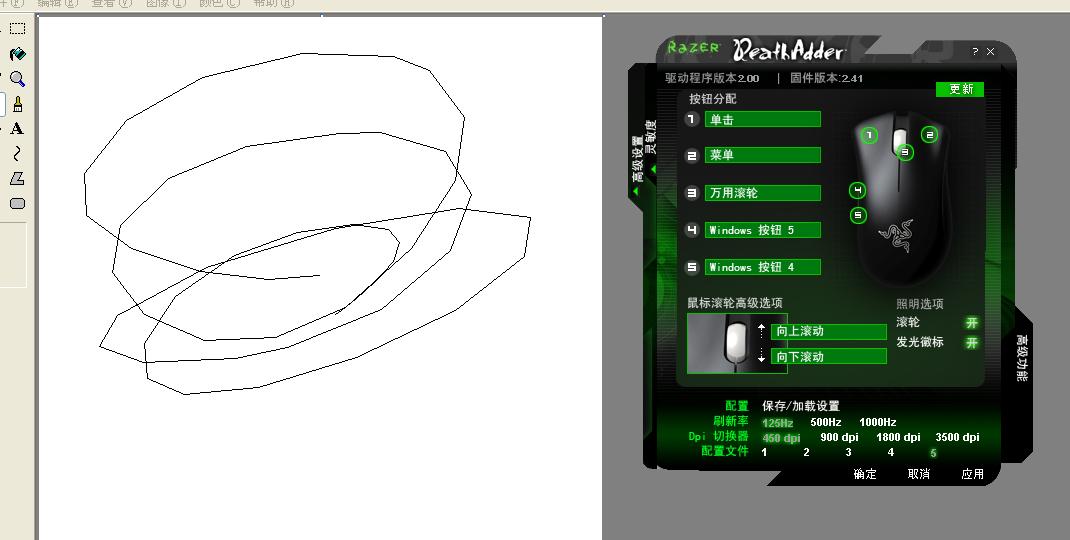
Task: Switch to profile 3 in 配置文件 row
Action: click(848, 452)
